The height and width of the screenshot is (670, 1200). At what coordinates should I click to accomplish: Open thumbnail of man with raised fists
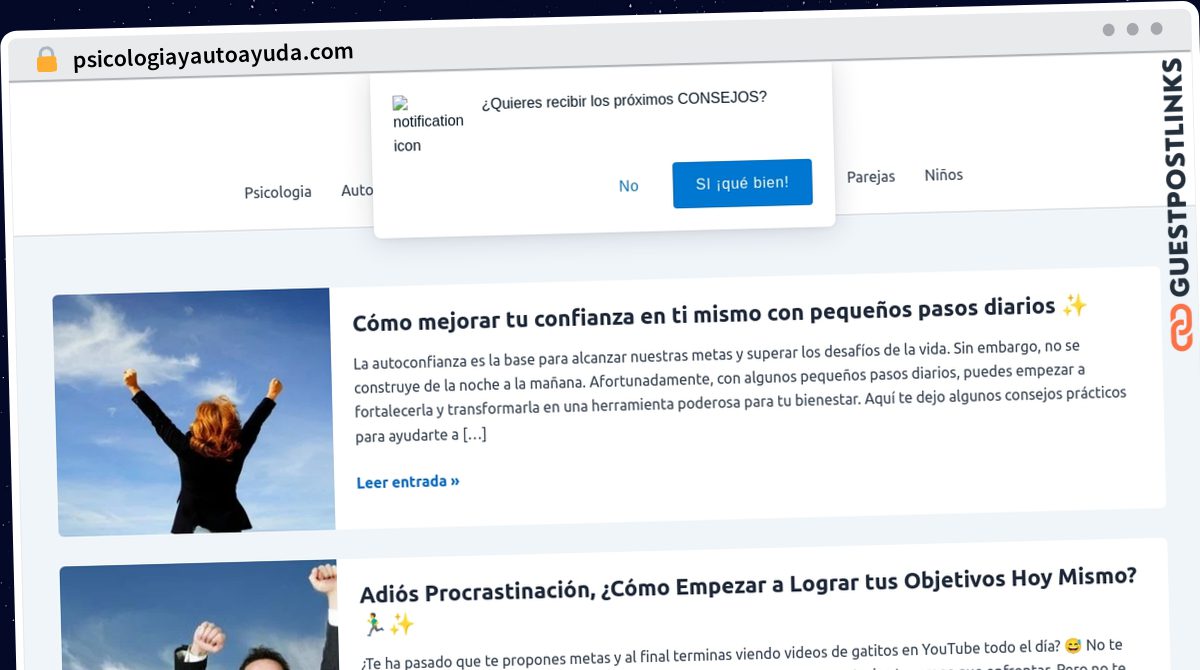coord(198,616)
